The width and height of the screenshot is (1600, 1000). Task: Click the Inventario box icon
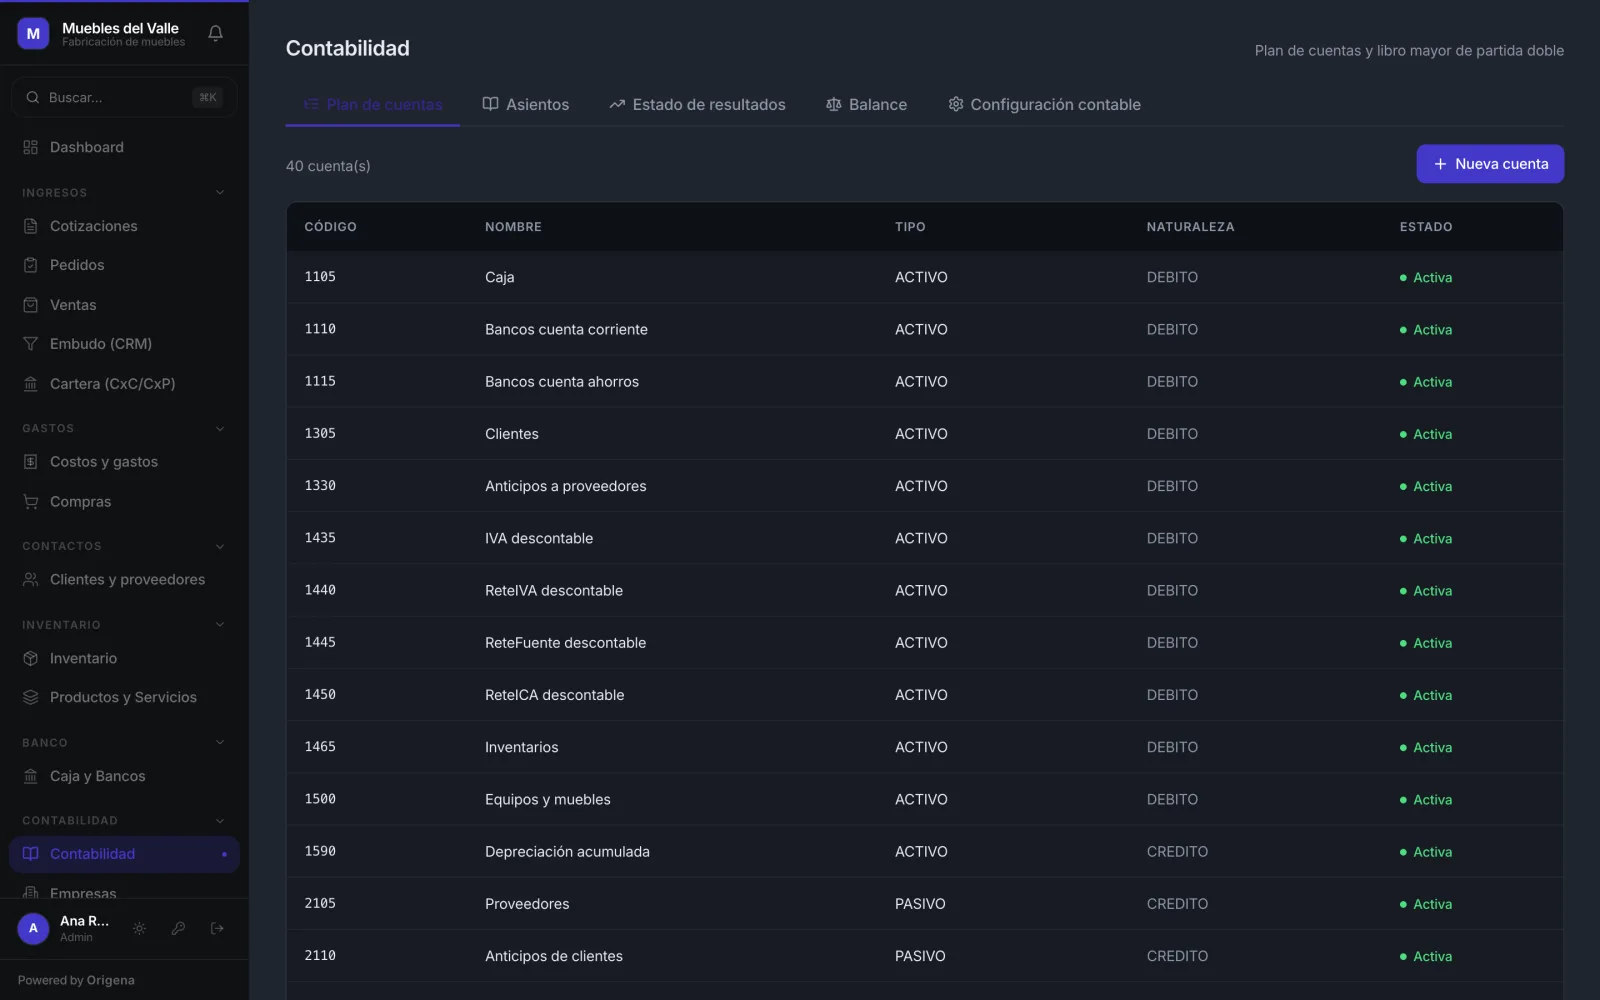click(30, 659)
